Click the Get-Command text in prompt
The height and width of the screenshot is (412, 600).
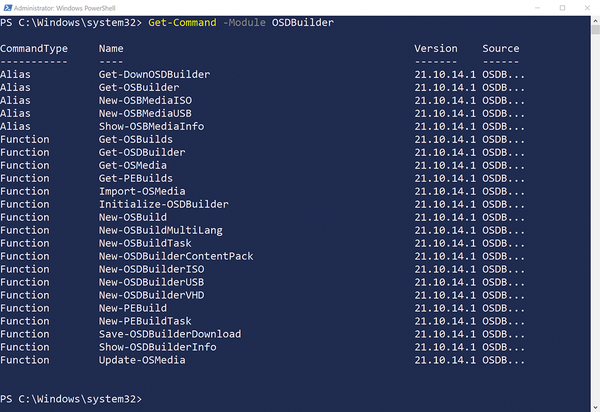182,23
